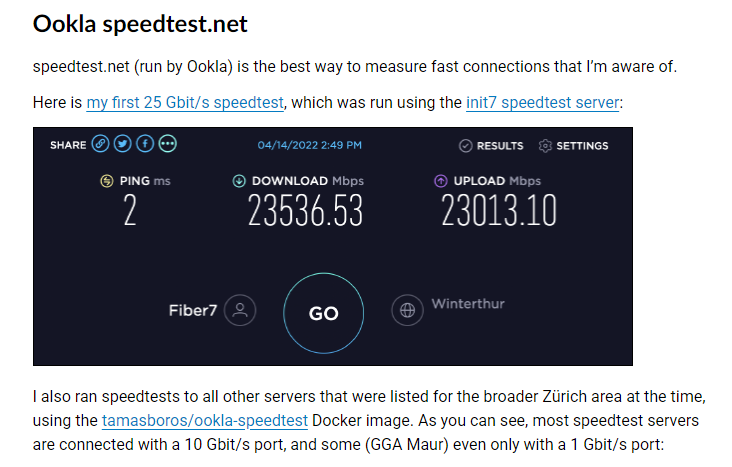This screenshot has width=732, height=467.
Task: Click the Winterthur server globe icon
Action: point(407,310)
